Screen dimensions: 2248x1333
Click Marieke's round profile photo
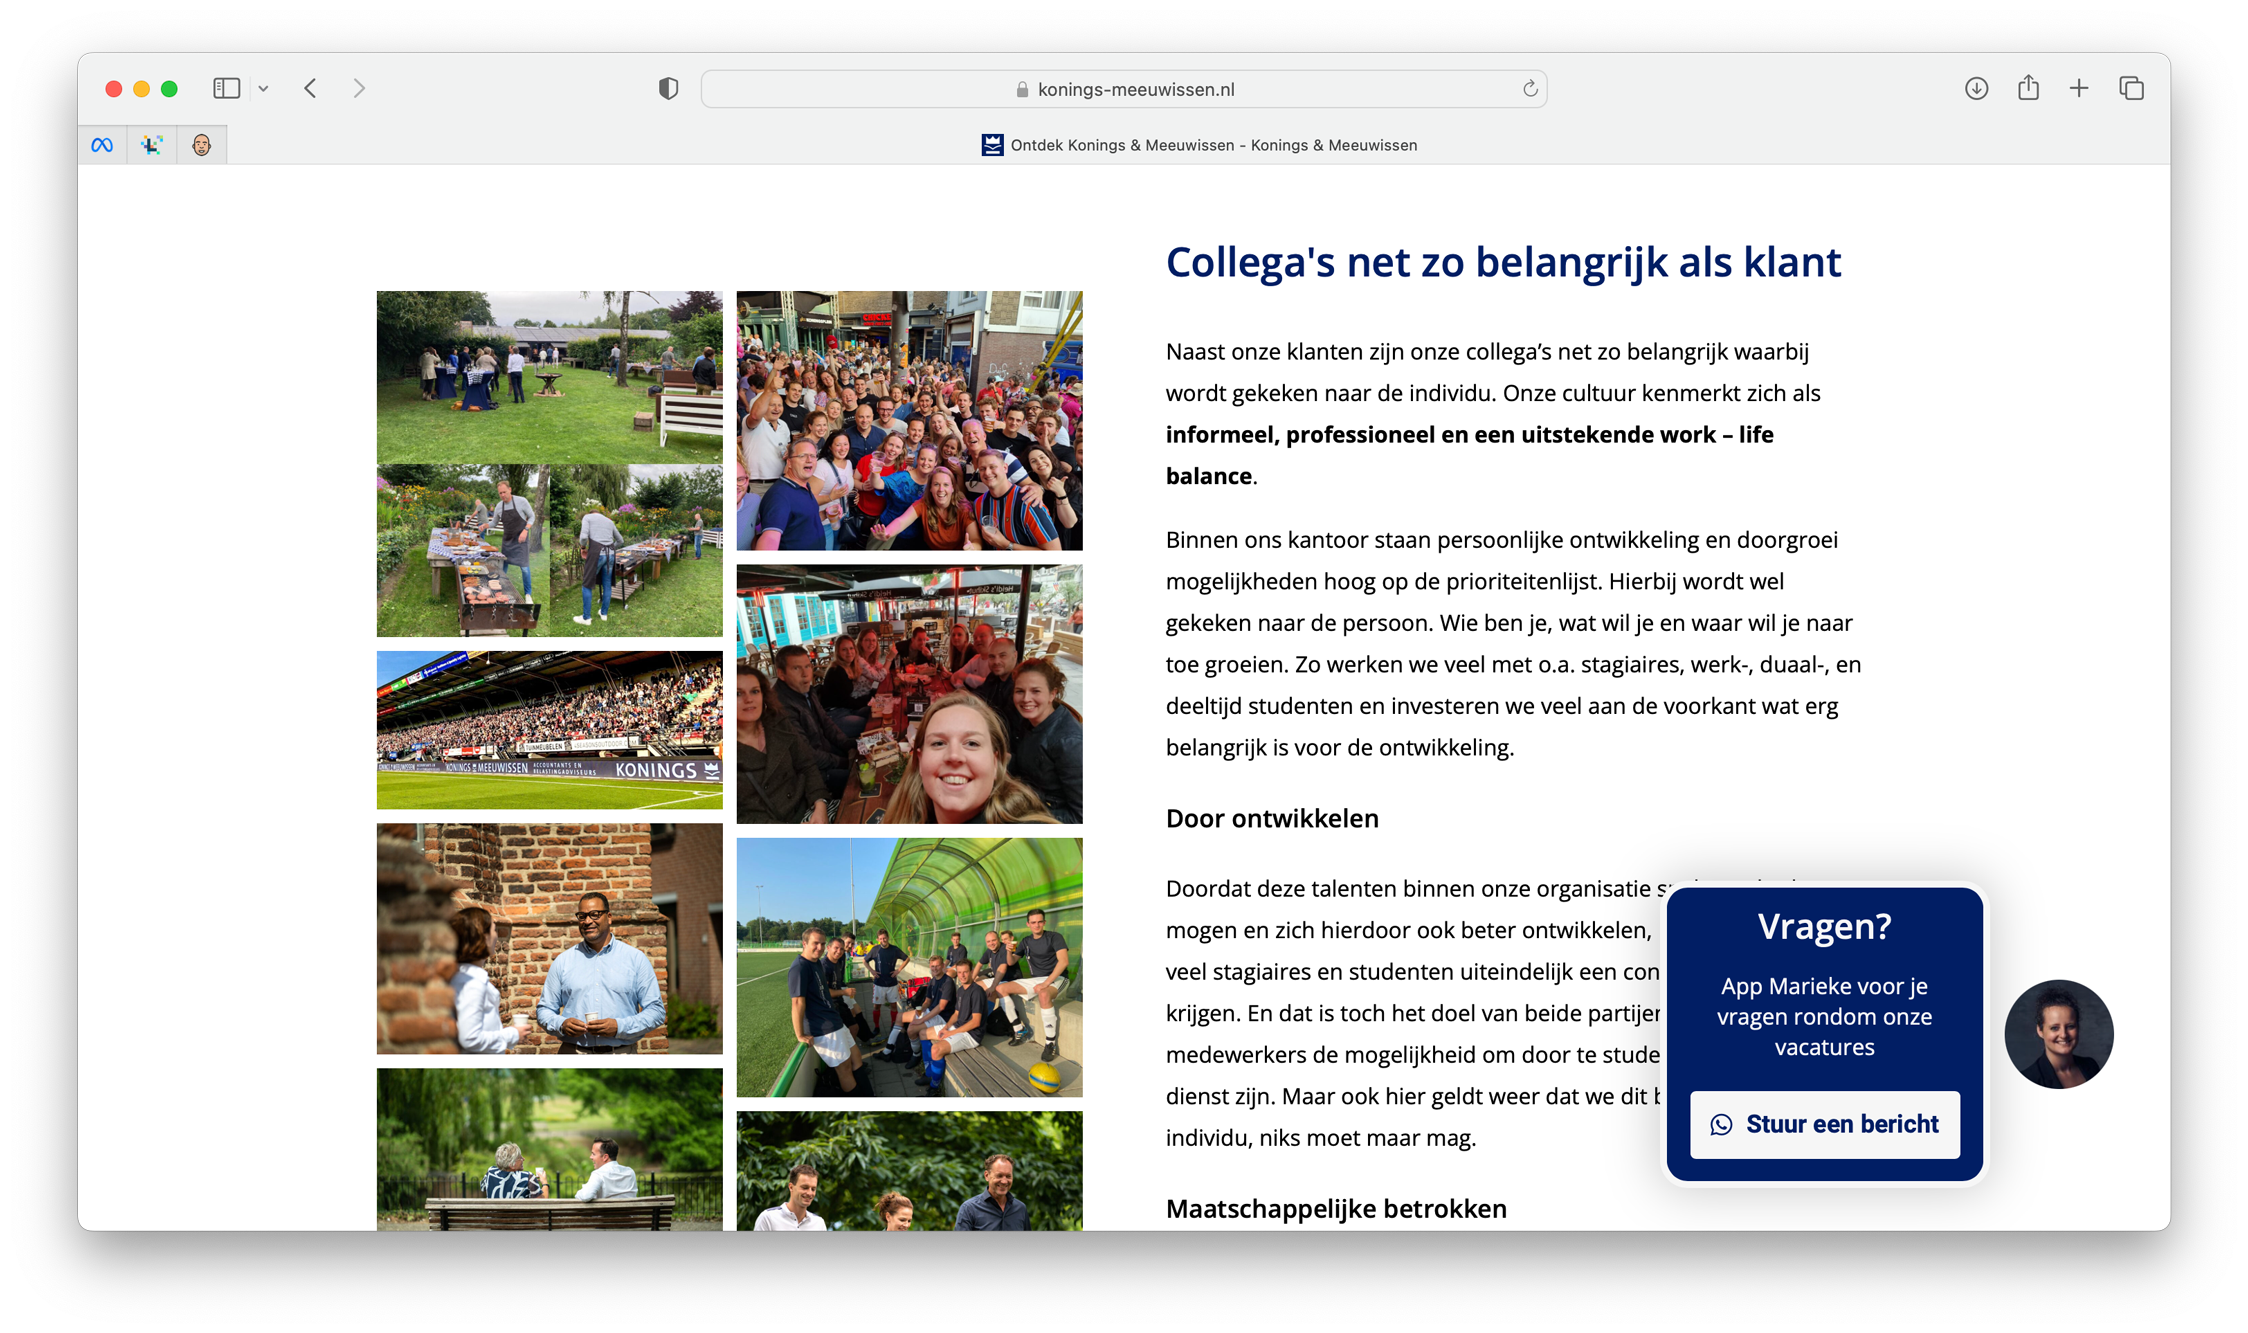click(2059, 1034)
